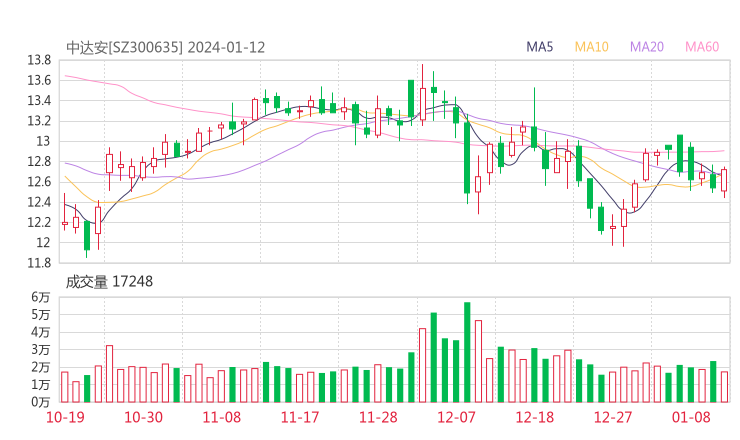Viewport: 740px width, 440px height.
Task: Click the 13.4 price axis label
Action: [x=39, y=101]
